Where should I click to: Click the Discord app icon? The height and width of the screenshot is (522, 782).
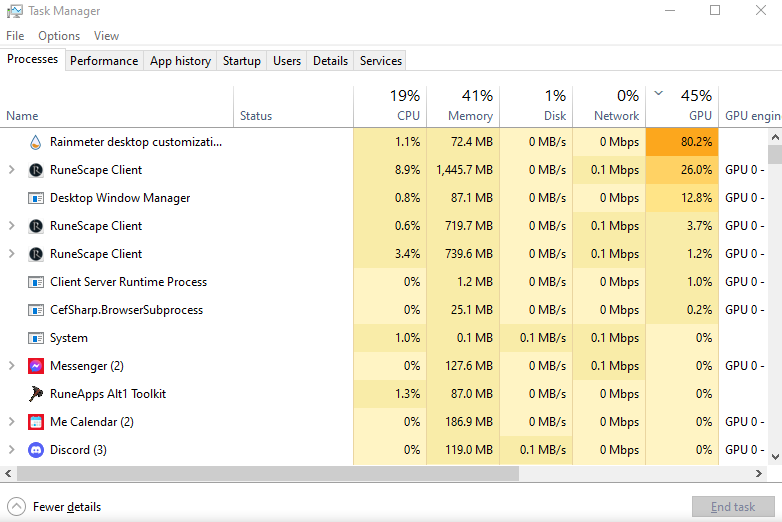(35, 450)
